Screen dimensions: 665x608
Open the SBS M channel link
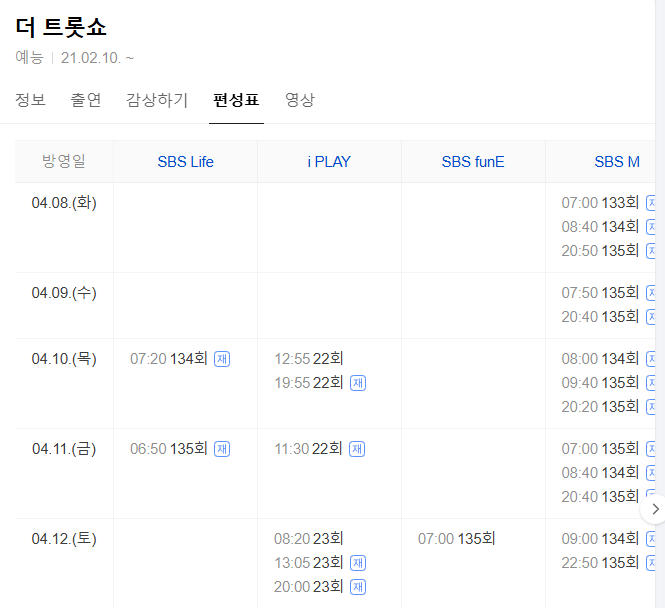pos(617,162)
